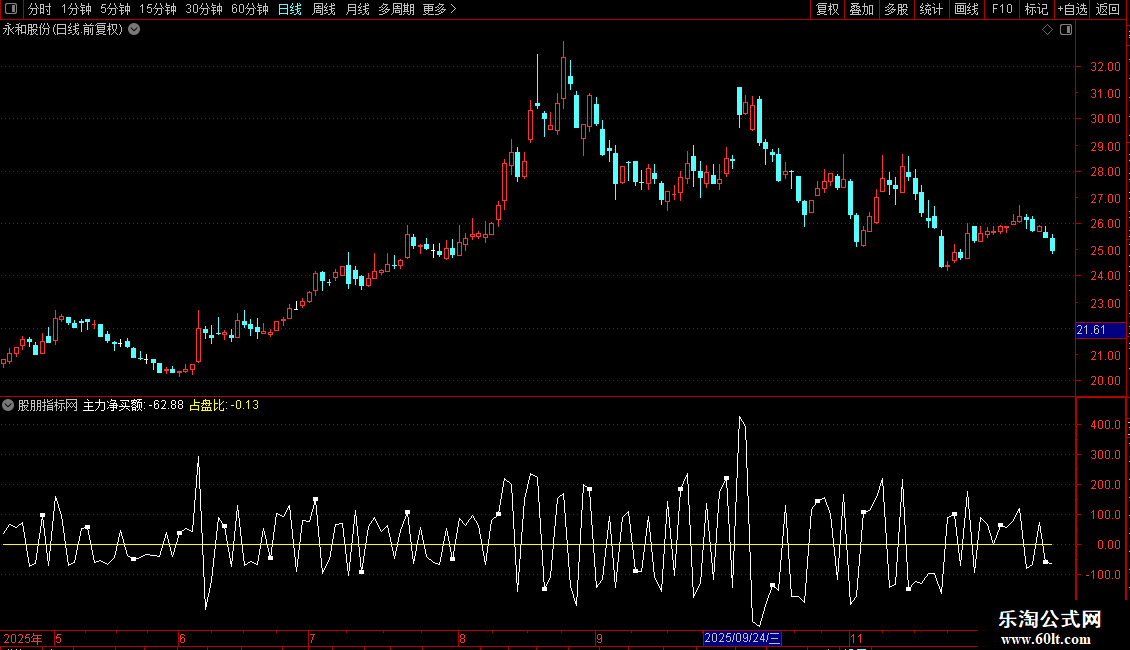Open the F10 company info
This screenshot has height=650, width=1130.
(x=1002, y=9)
